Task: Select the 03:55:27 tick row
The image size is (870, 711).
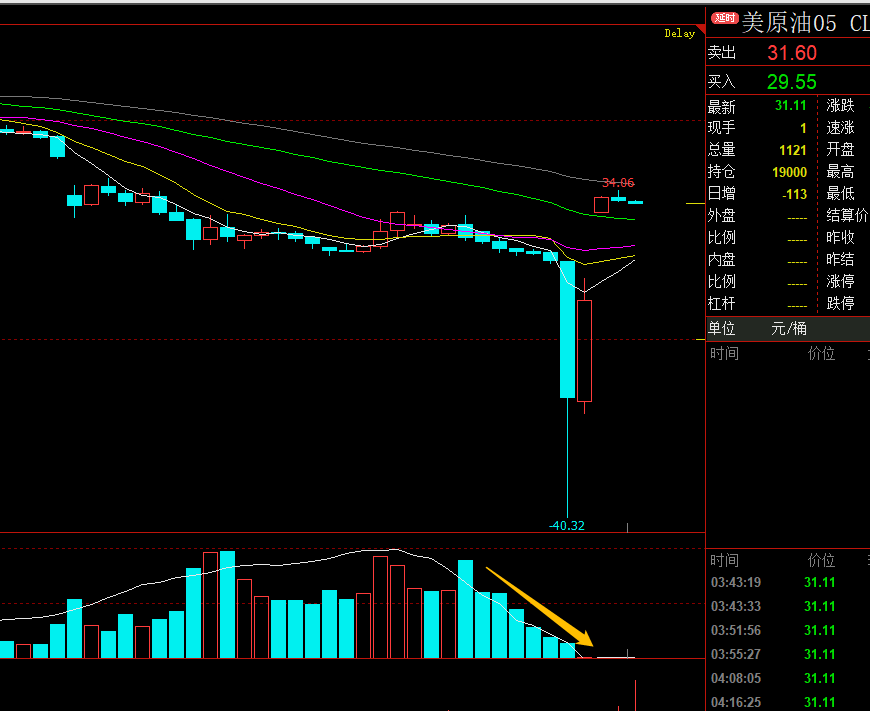Action: click(788, 654)
